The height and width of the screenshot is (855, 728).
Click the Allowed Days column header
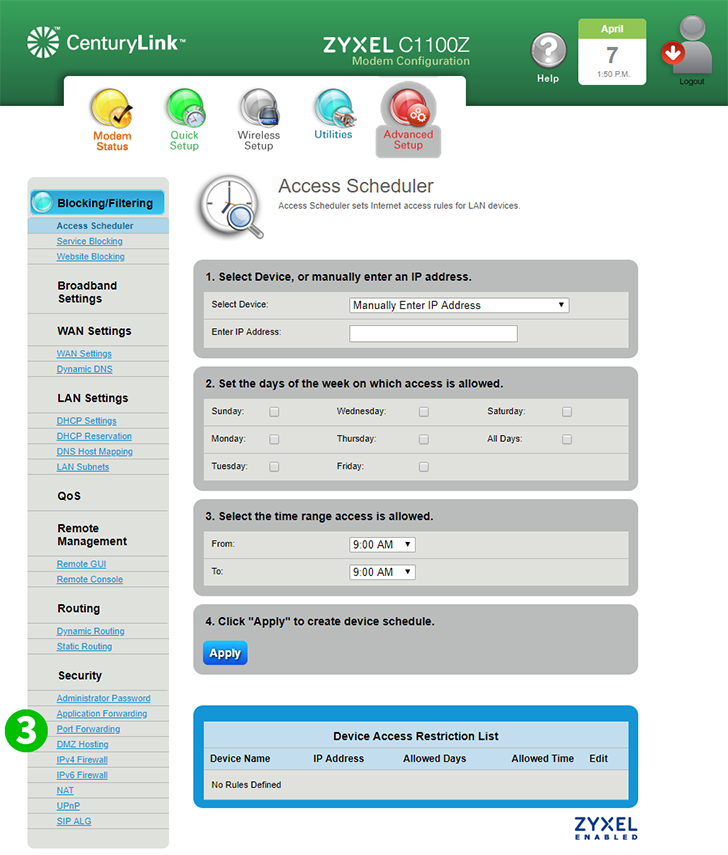click(x=435, y=758)
